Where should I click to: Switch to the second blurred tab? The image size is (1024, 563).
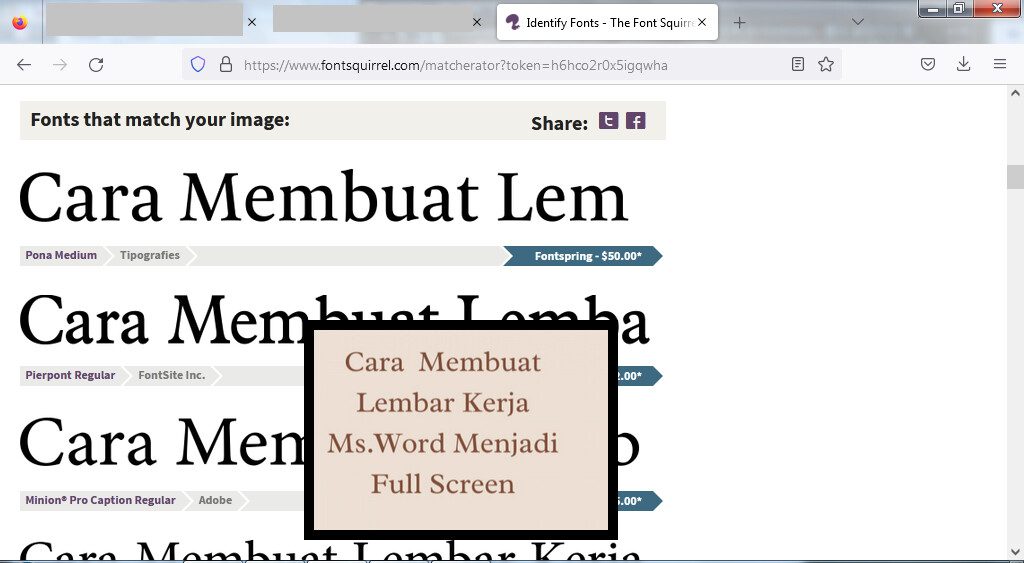point(372,18)
